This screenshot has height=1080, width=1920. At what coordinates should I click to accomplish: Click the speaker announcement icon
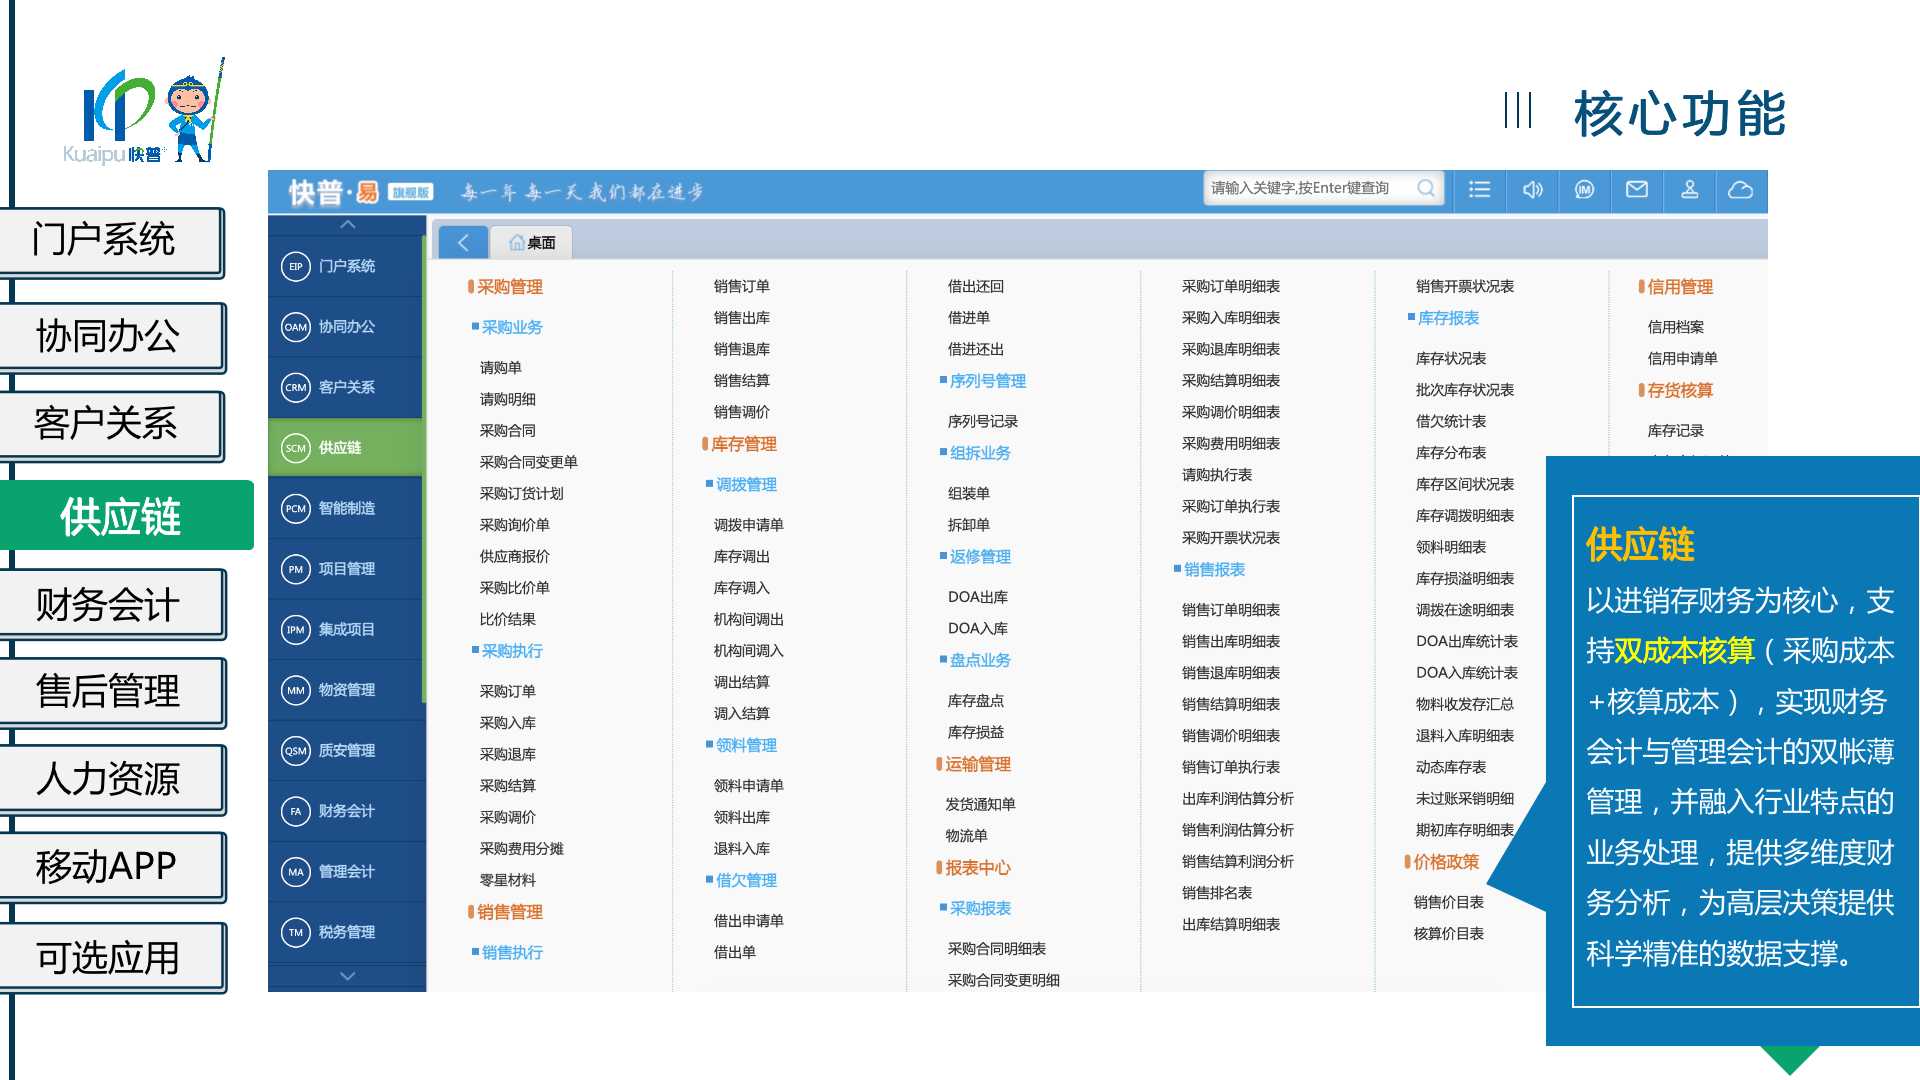[x=1532, y=190]
